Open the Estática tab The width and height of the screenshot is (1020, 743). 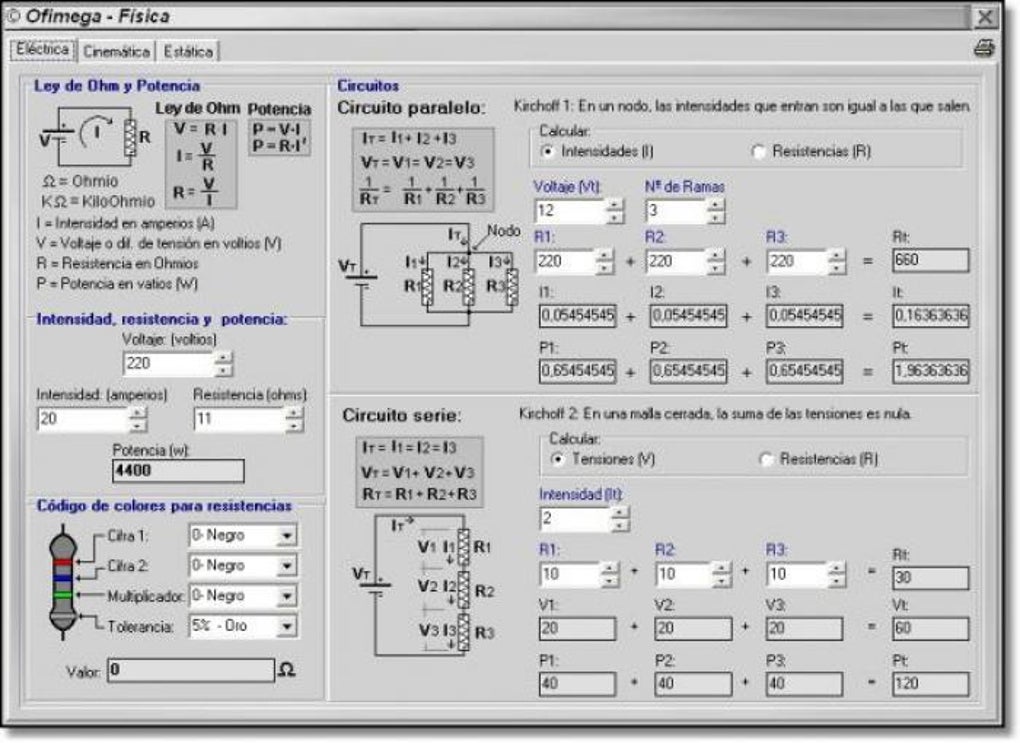click(188, 51)
